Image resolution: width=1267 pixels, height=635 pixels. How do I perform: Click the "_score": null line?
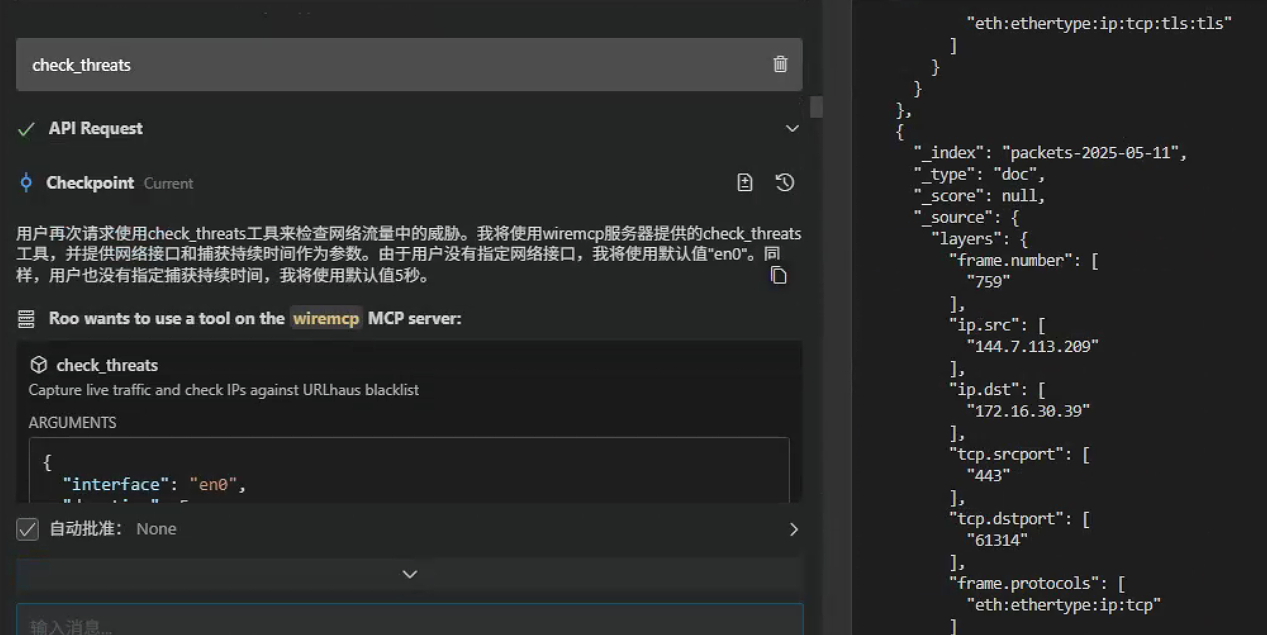pos(979,196)
